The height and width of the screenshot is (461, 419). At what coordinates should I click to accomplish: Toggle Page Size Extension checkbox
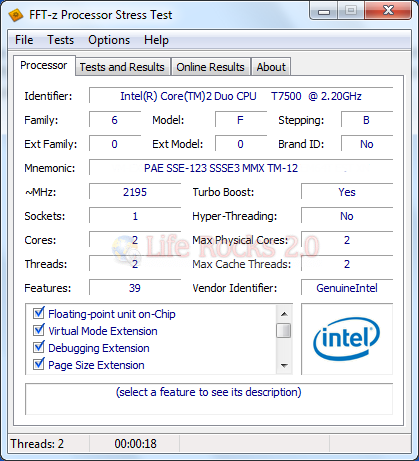pyautogui.click(x=39, y=364)
